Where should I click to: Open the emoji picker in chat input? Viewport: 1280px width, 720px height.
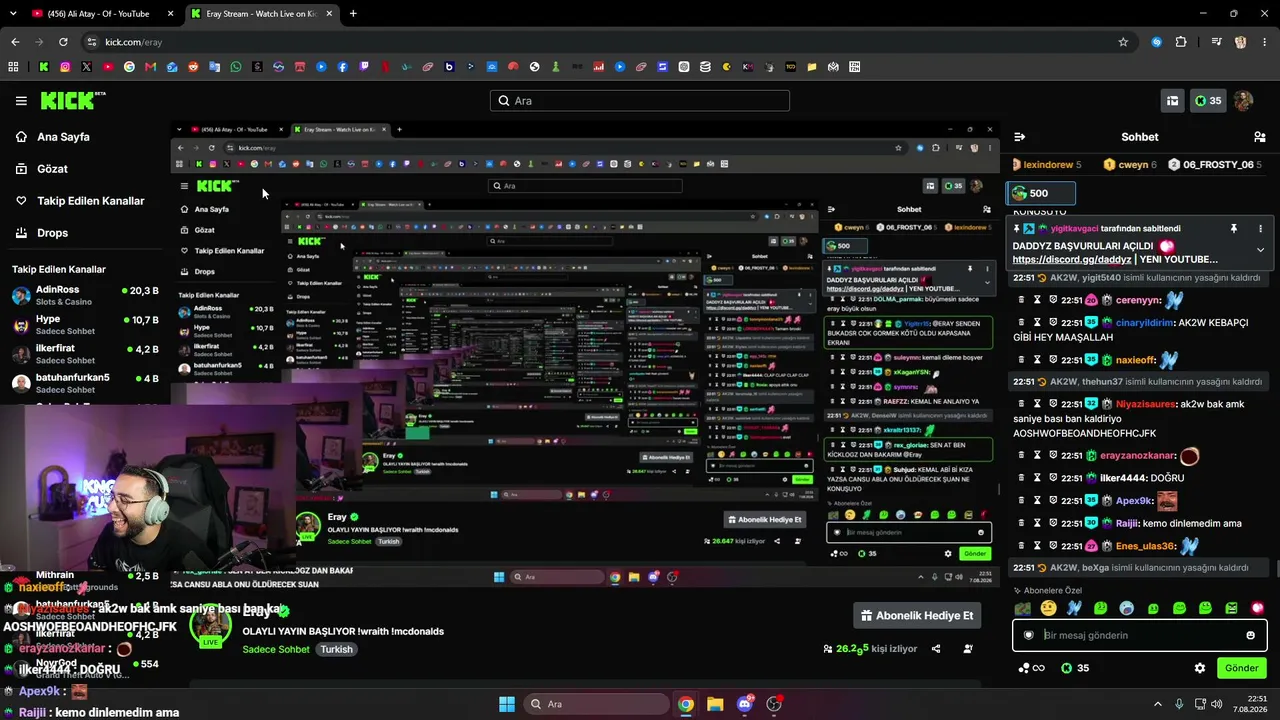(x=1250, y=635)
